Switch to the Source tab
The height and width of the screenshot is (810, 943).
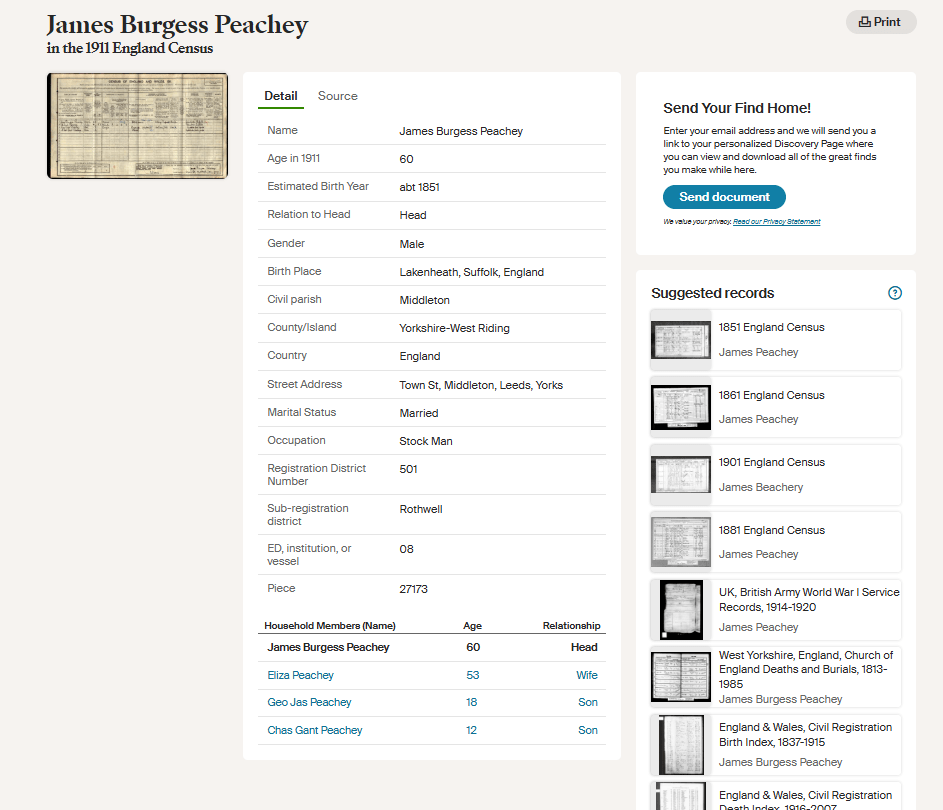click(337, 96)
